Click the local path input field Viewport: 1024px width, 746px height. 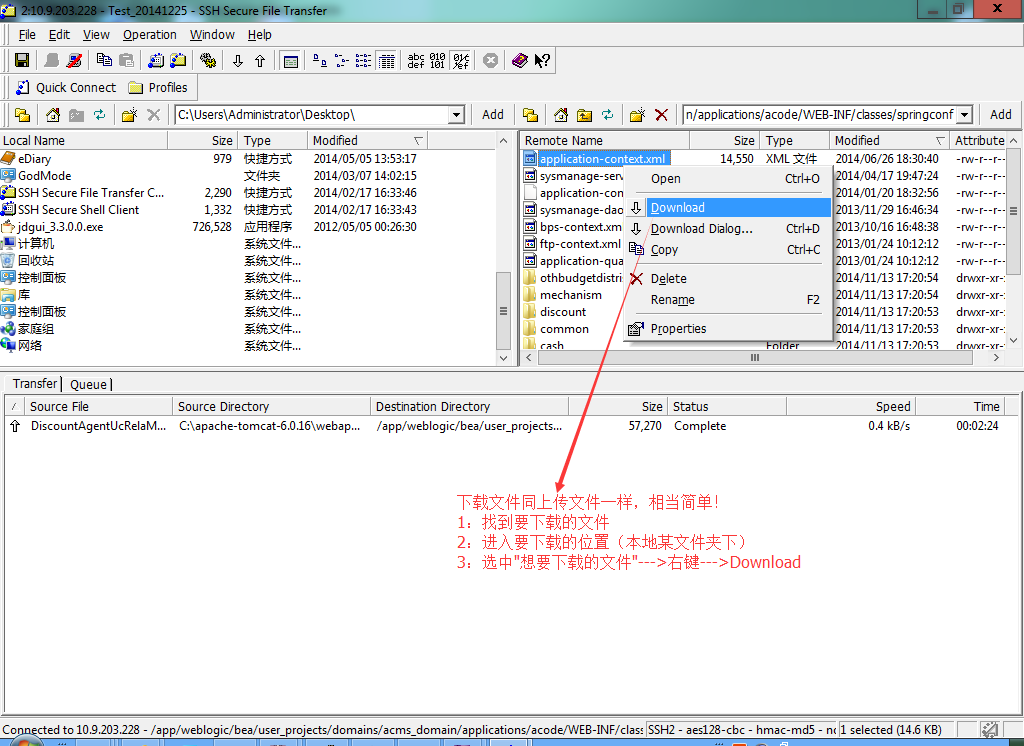tap(313, 115)
